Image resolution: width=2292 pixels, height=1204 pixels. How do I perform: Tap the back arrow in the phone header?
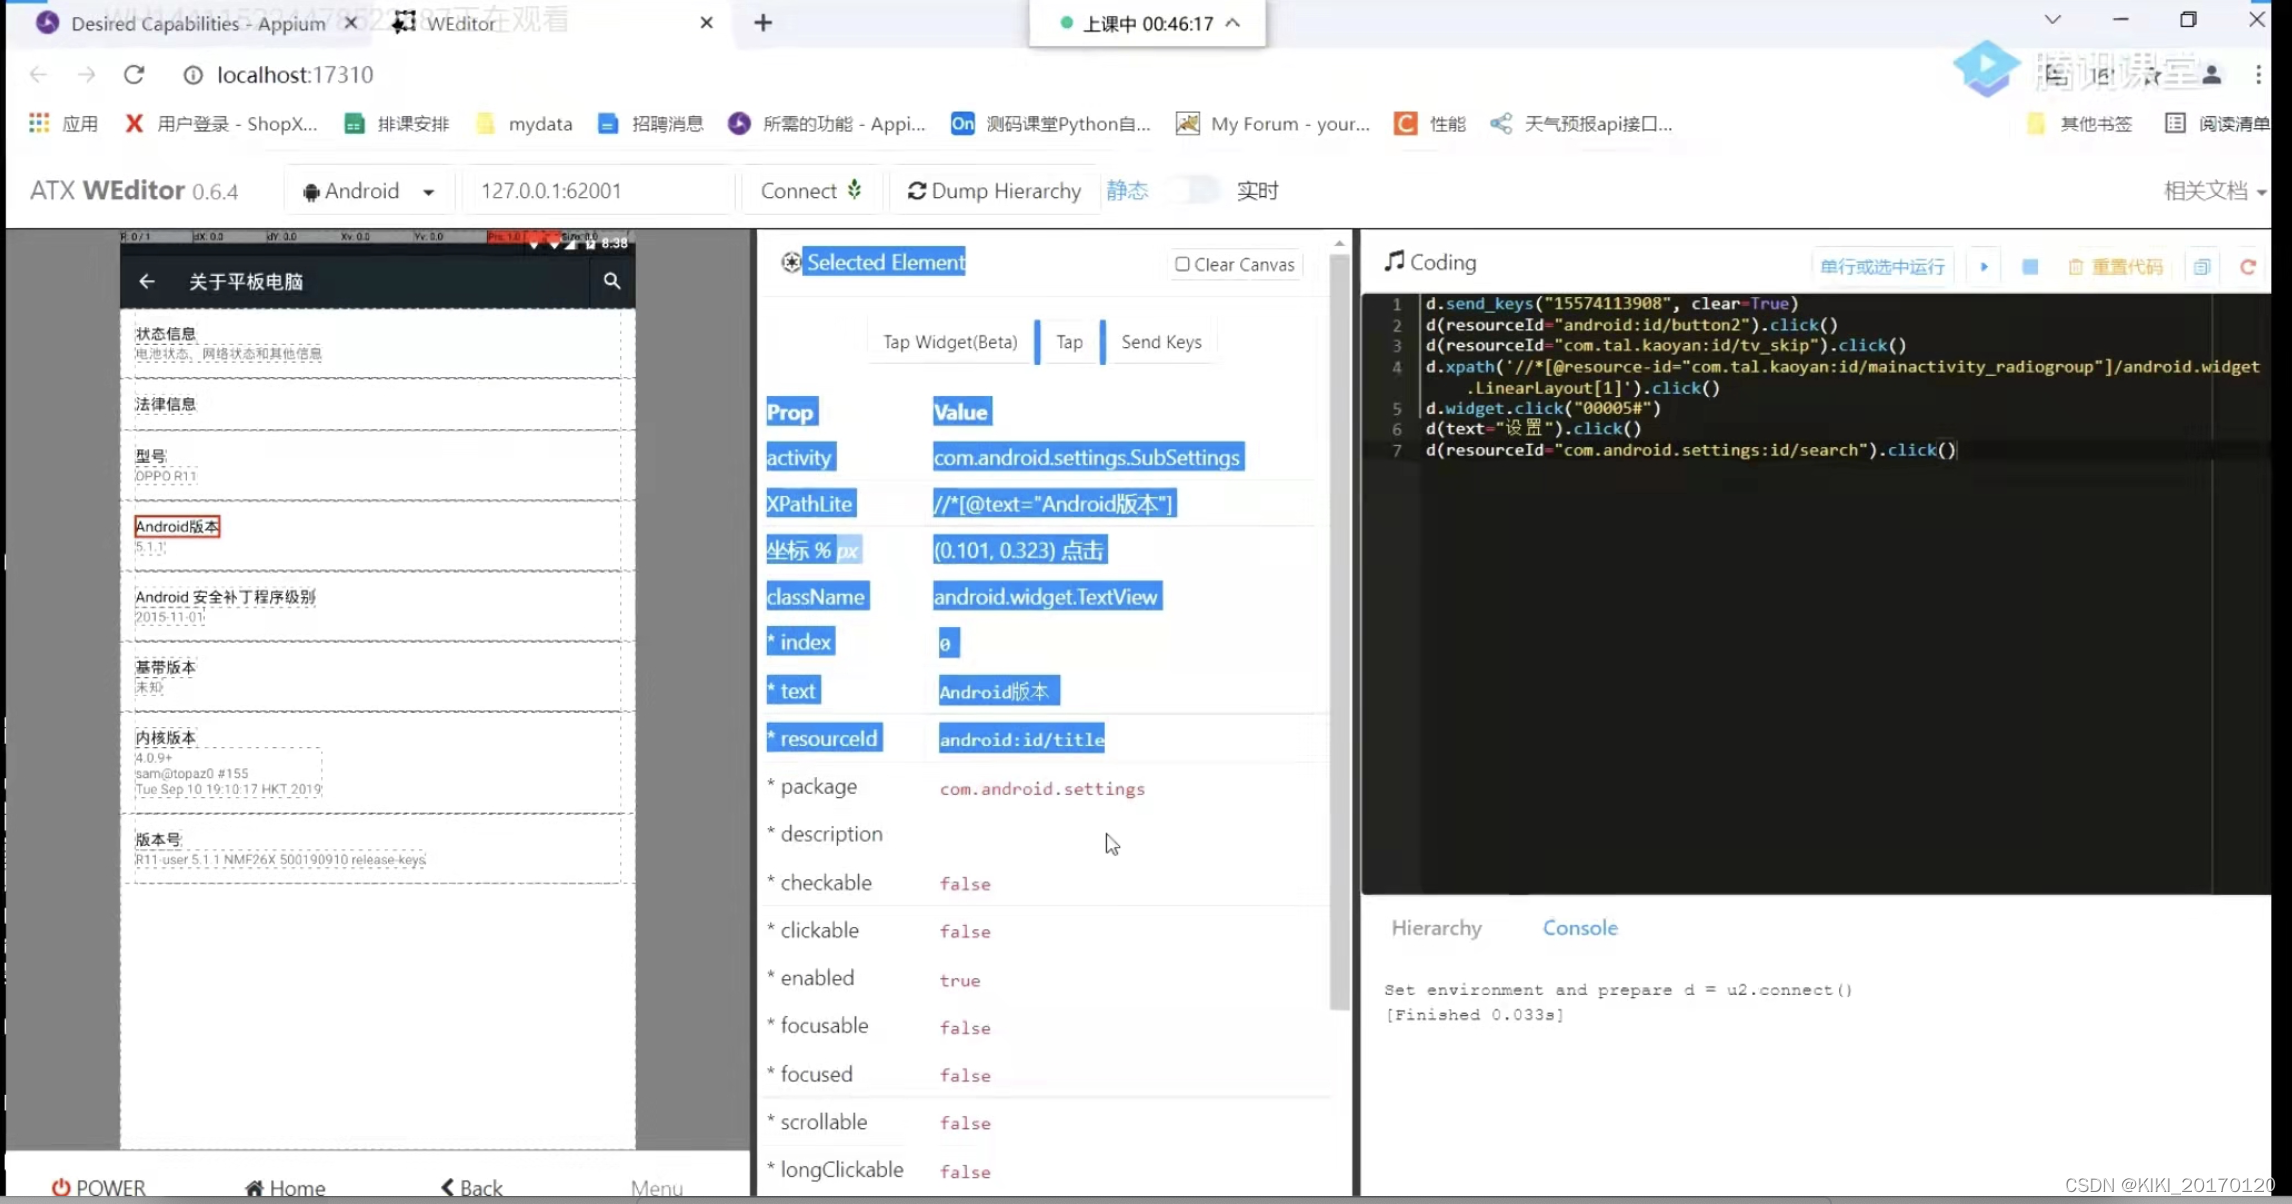[x=147, y=282]
